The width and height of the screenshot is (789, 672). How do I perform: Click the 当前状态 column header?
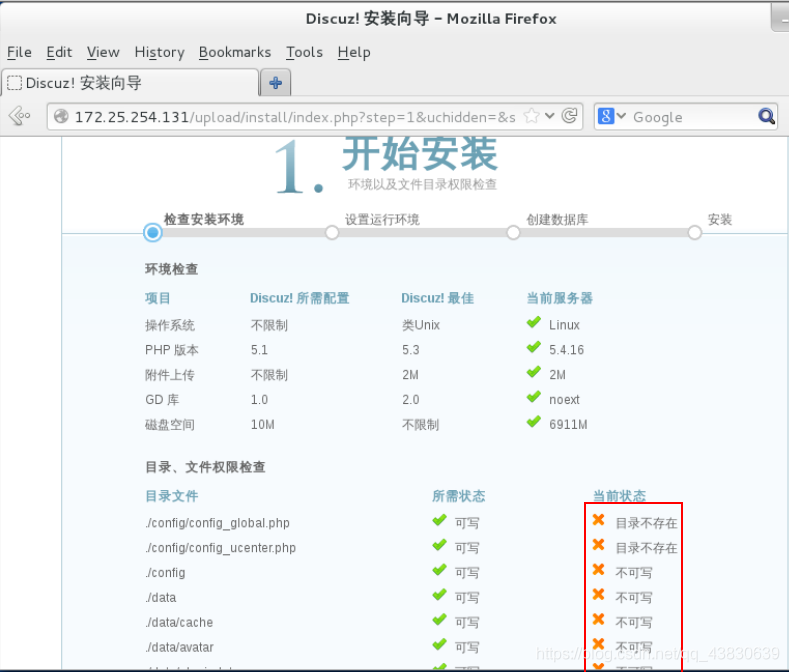(x=619, y=495)
